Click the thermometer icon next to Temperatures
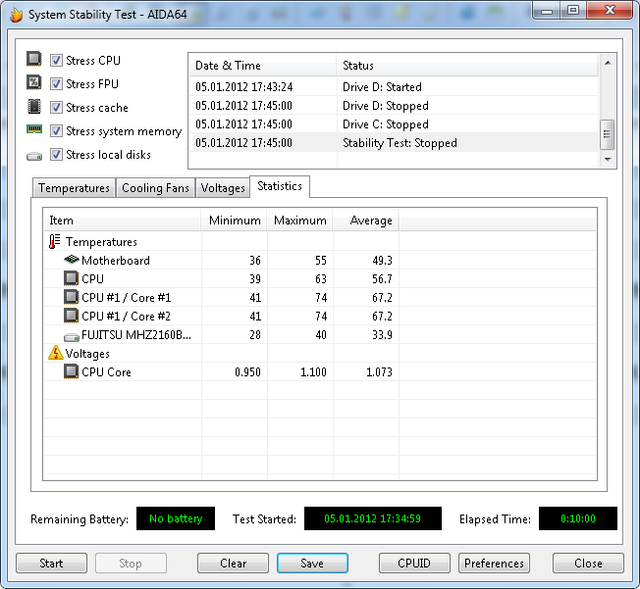Screen dimensions: 640x589 tap(54, 242)
